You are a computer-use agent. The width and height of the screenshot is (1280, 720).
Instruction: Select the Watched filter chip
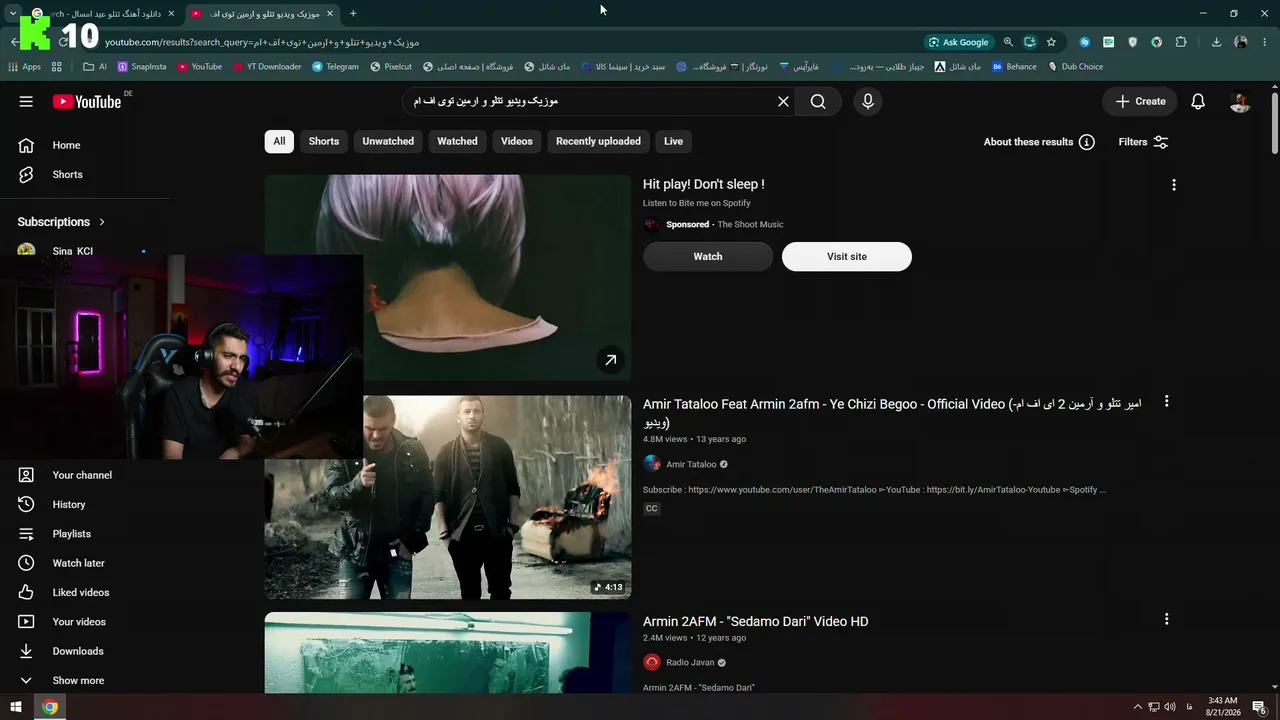click(457, 141)
